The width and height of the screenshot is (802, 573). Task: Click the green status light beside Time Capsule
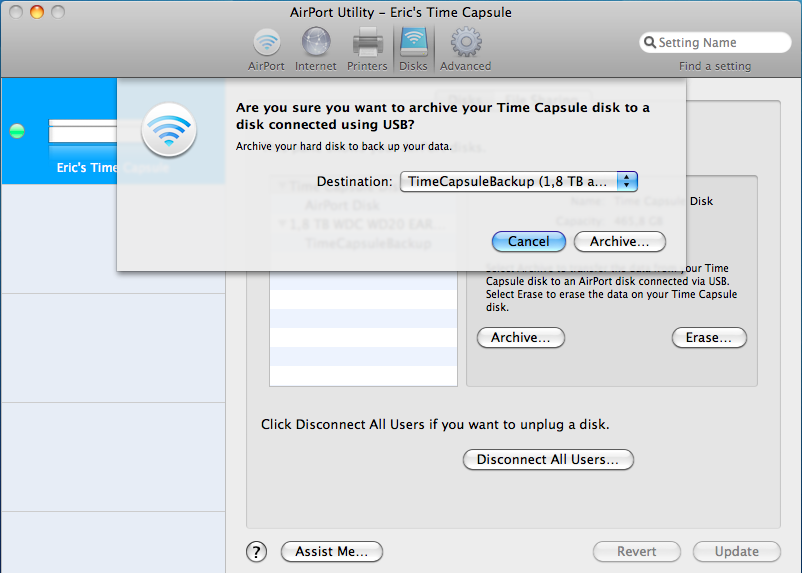17,131
